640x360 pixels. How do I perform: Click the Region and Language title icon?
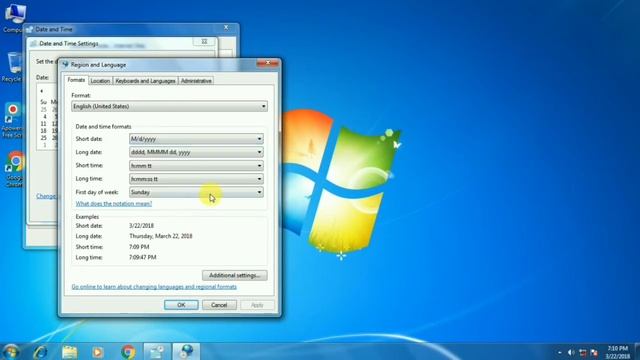coord(65,64)
